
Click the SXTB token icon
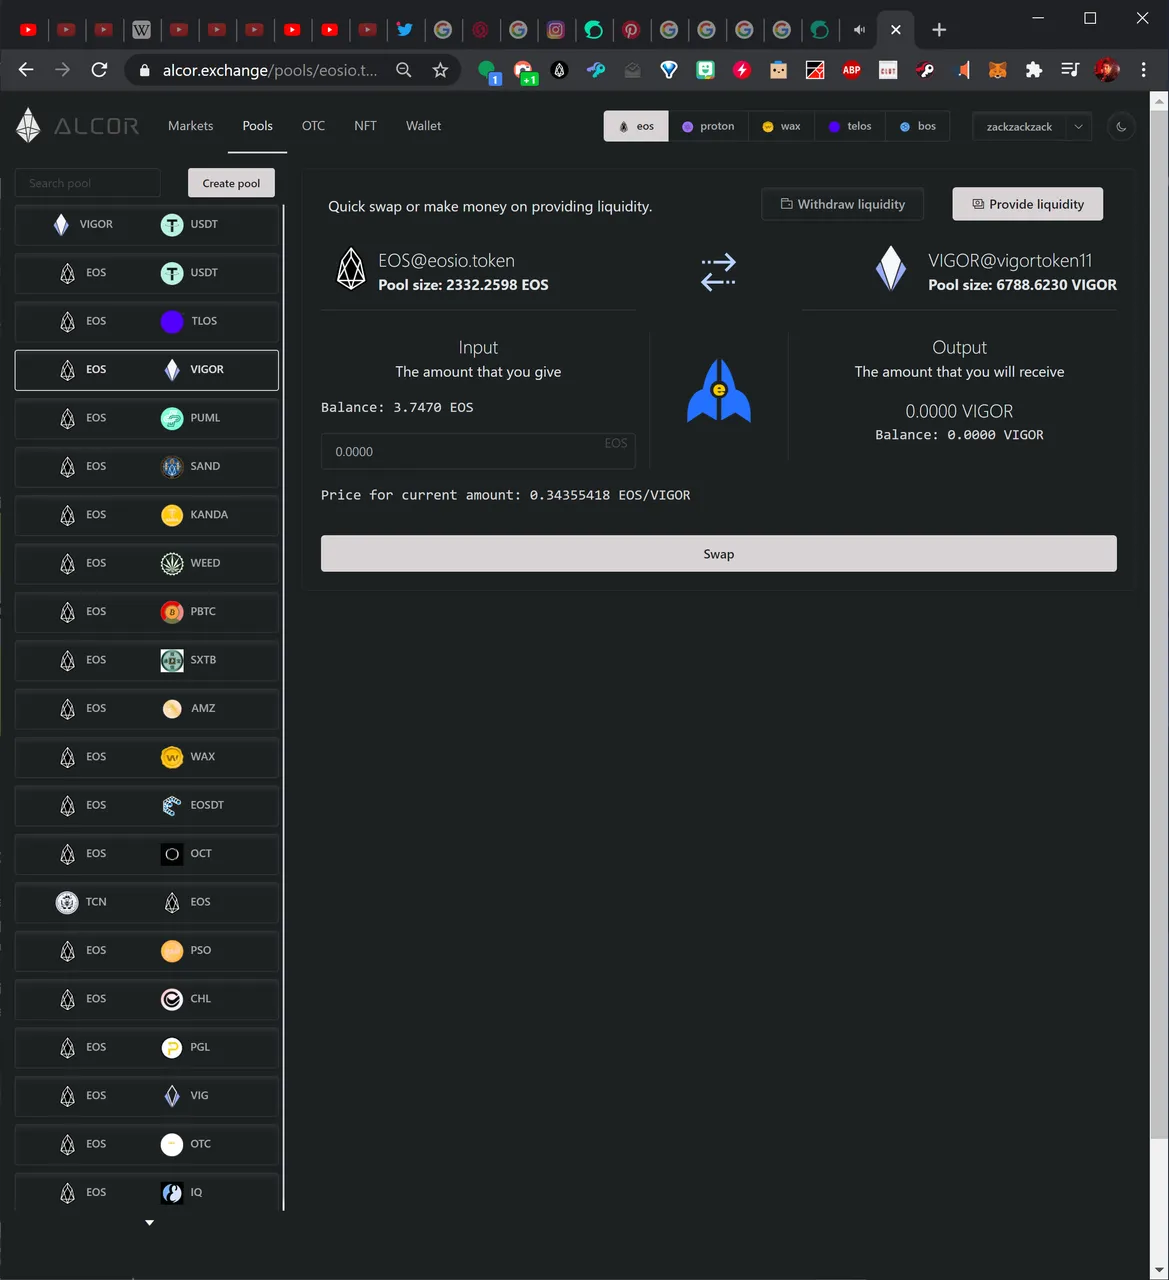tap(172, 660)
